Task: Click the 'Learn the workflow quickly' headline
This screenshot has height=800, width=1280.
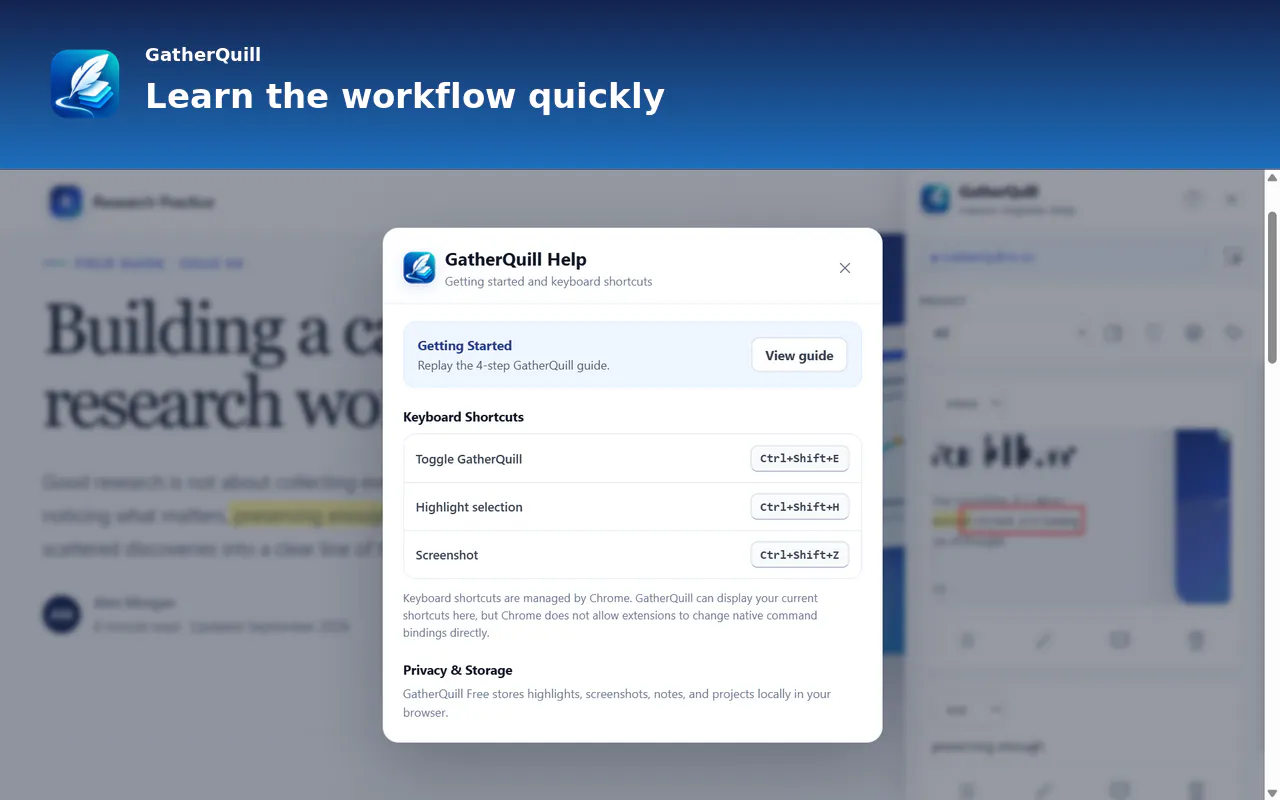Action: [x=405, y=96]
